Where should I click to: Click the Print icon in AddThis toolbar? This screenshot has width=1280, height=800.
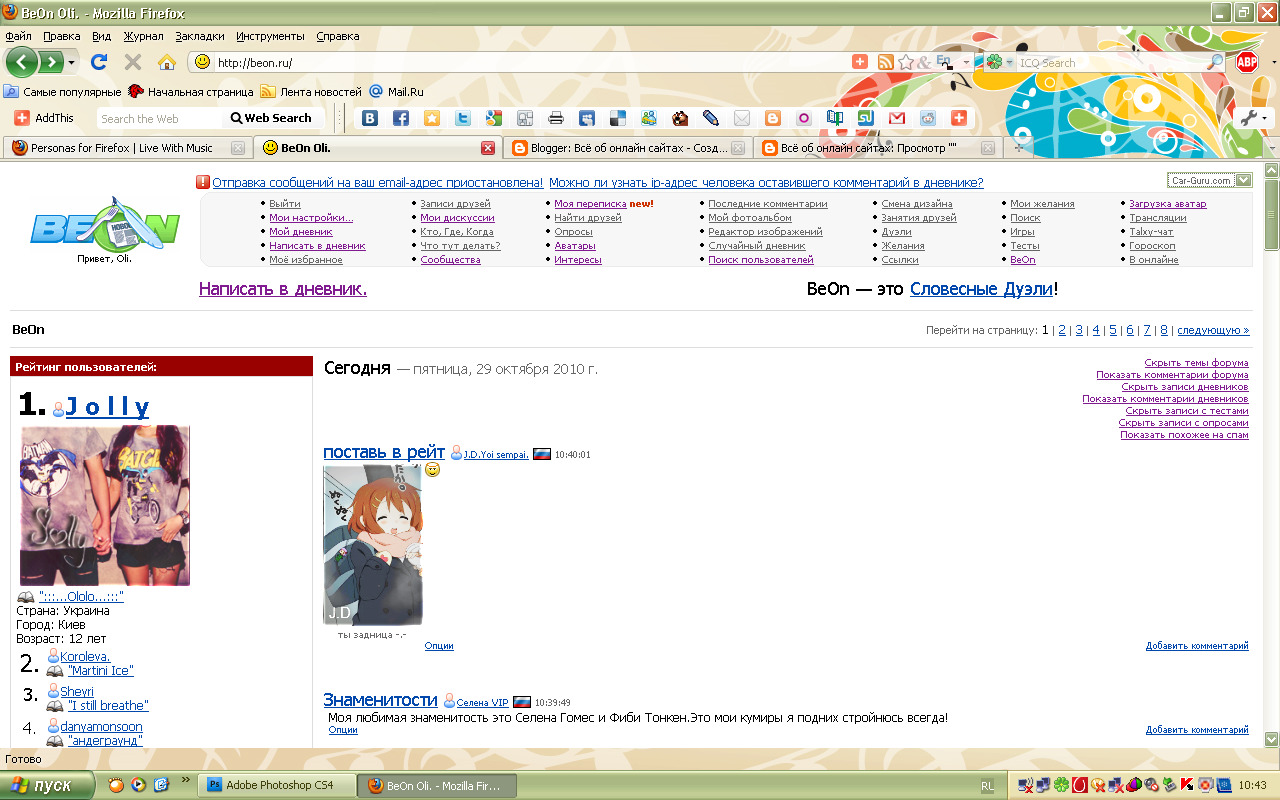tap(556, 118)
